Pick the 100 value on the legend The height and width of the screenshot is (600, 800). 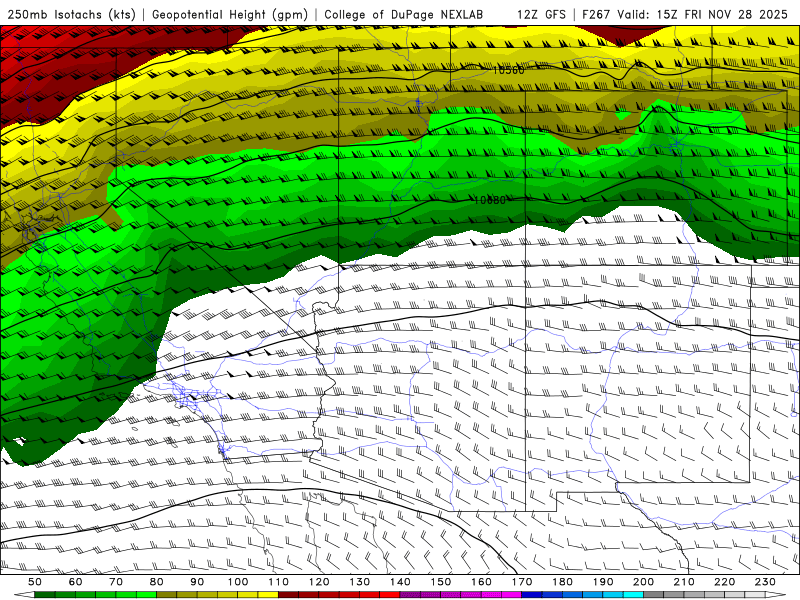pos(238,582)
